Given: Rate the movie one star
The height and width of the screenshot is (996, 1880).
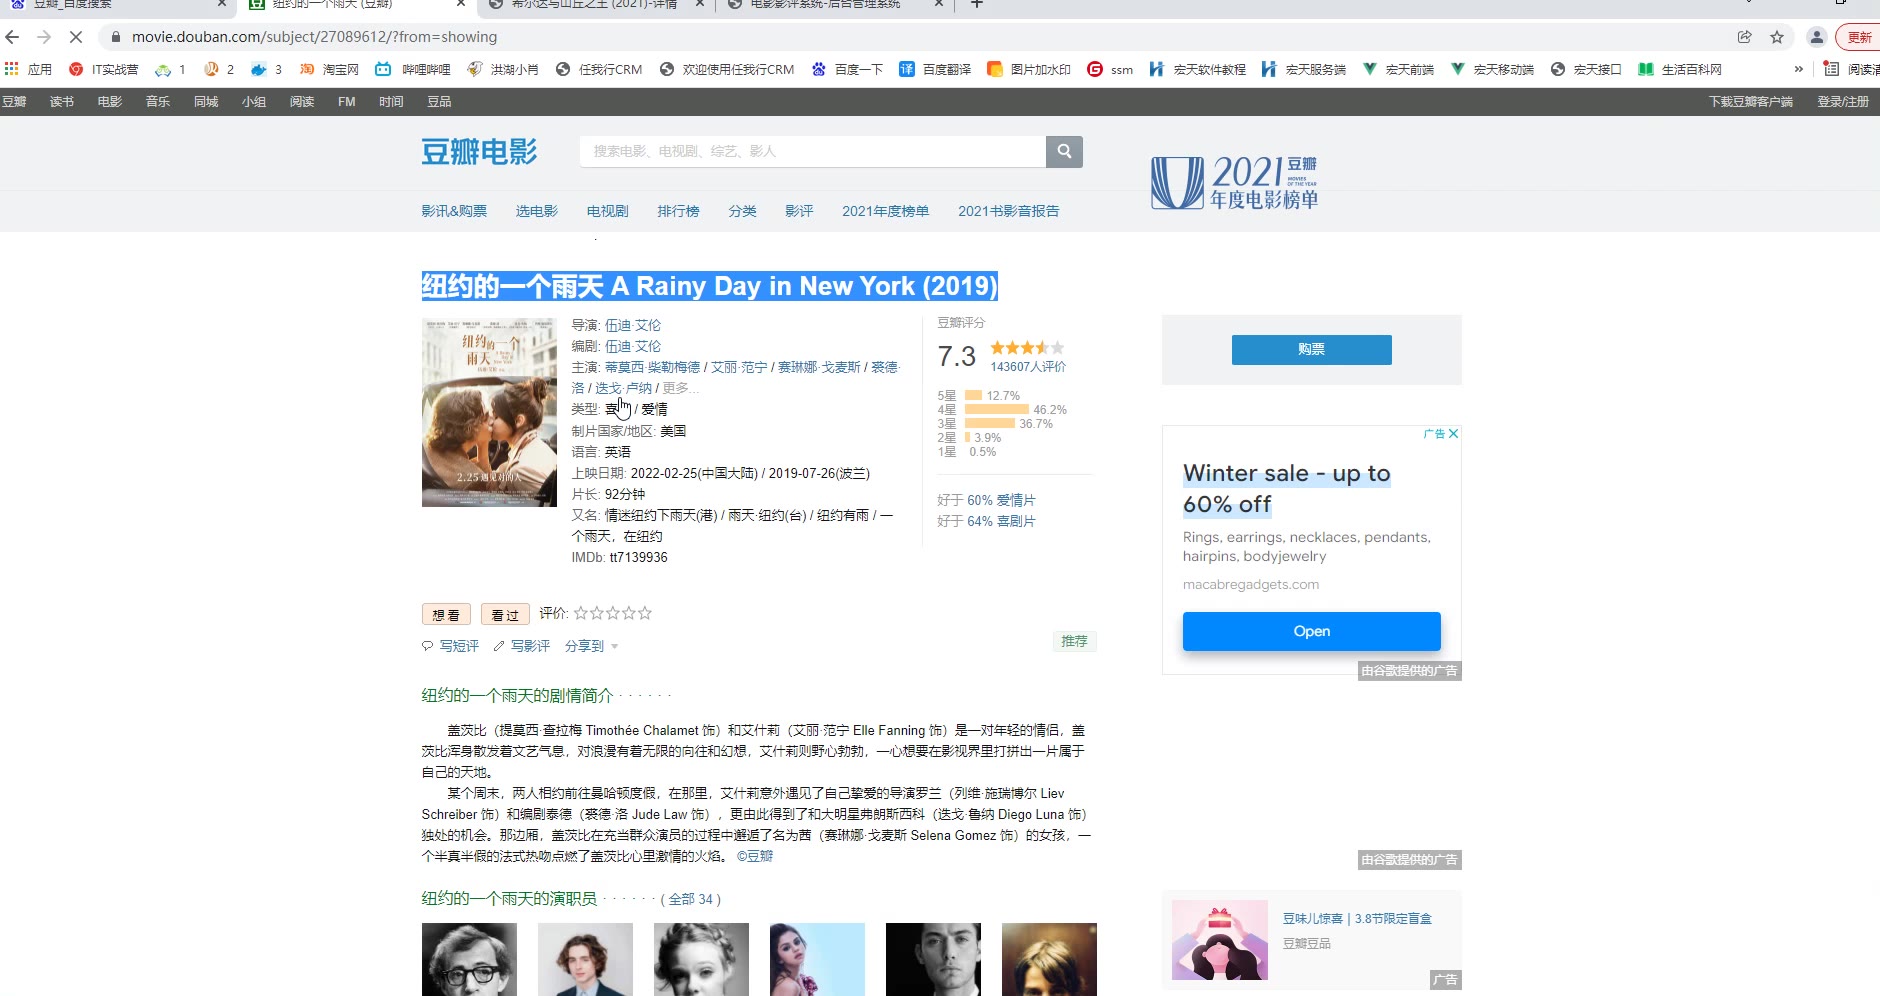Looking at the screenshot, I should (x=581, y=613).
